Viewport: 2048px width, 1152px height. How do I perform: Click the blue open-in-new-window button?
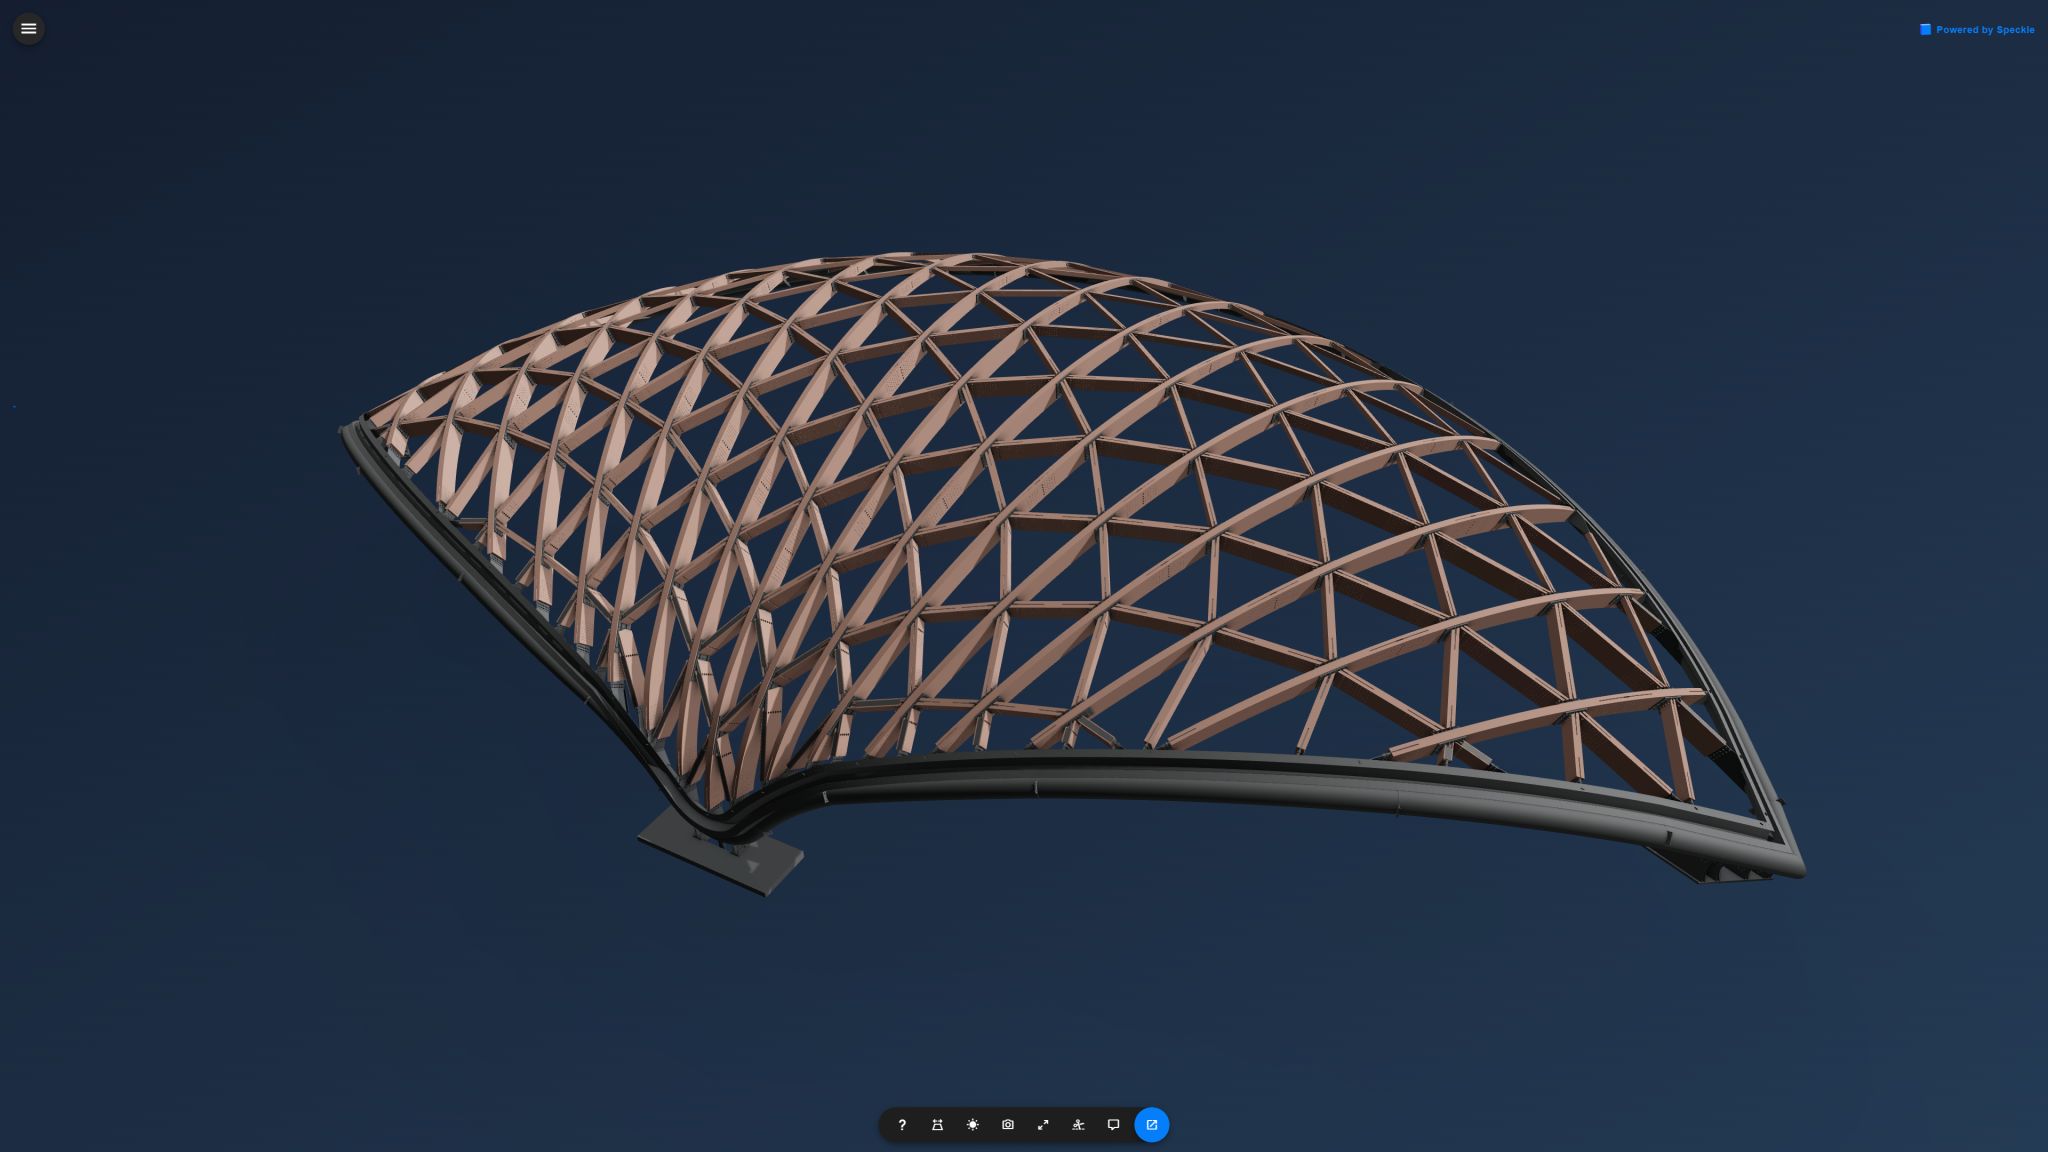point(1152,1125)
